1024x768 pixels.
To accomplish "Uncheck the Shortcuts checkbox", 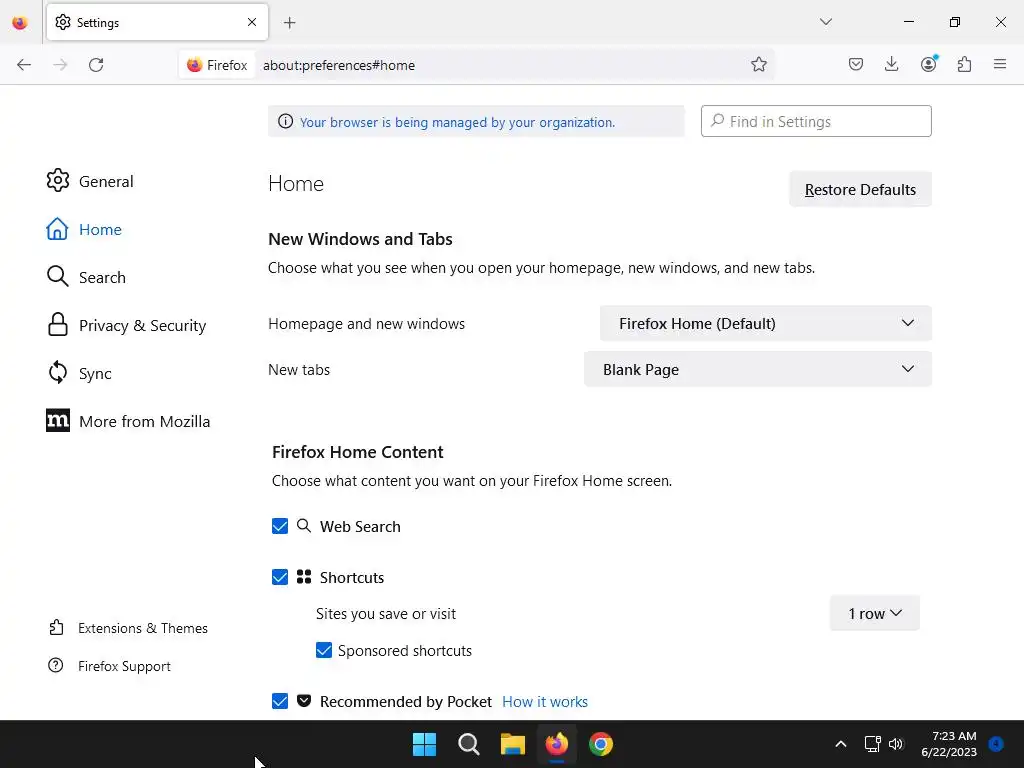I will click(x=280, y=577).
